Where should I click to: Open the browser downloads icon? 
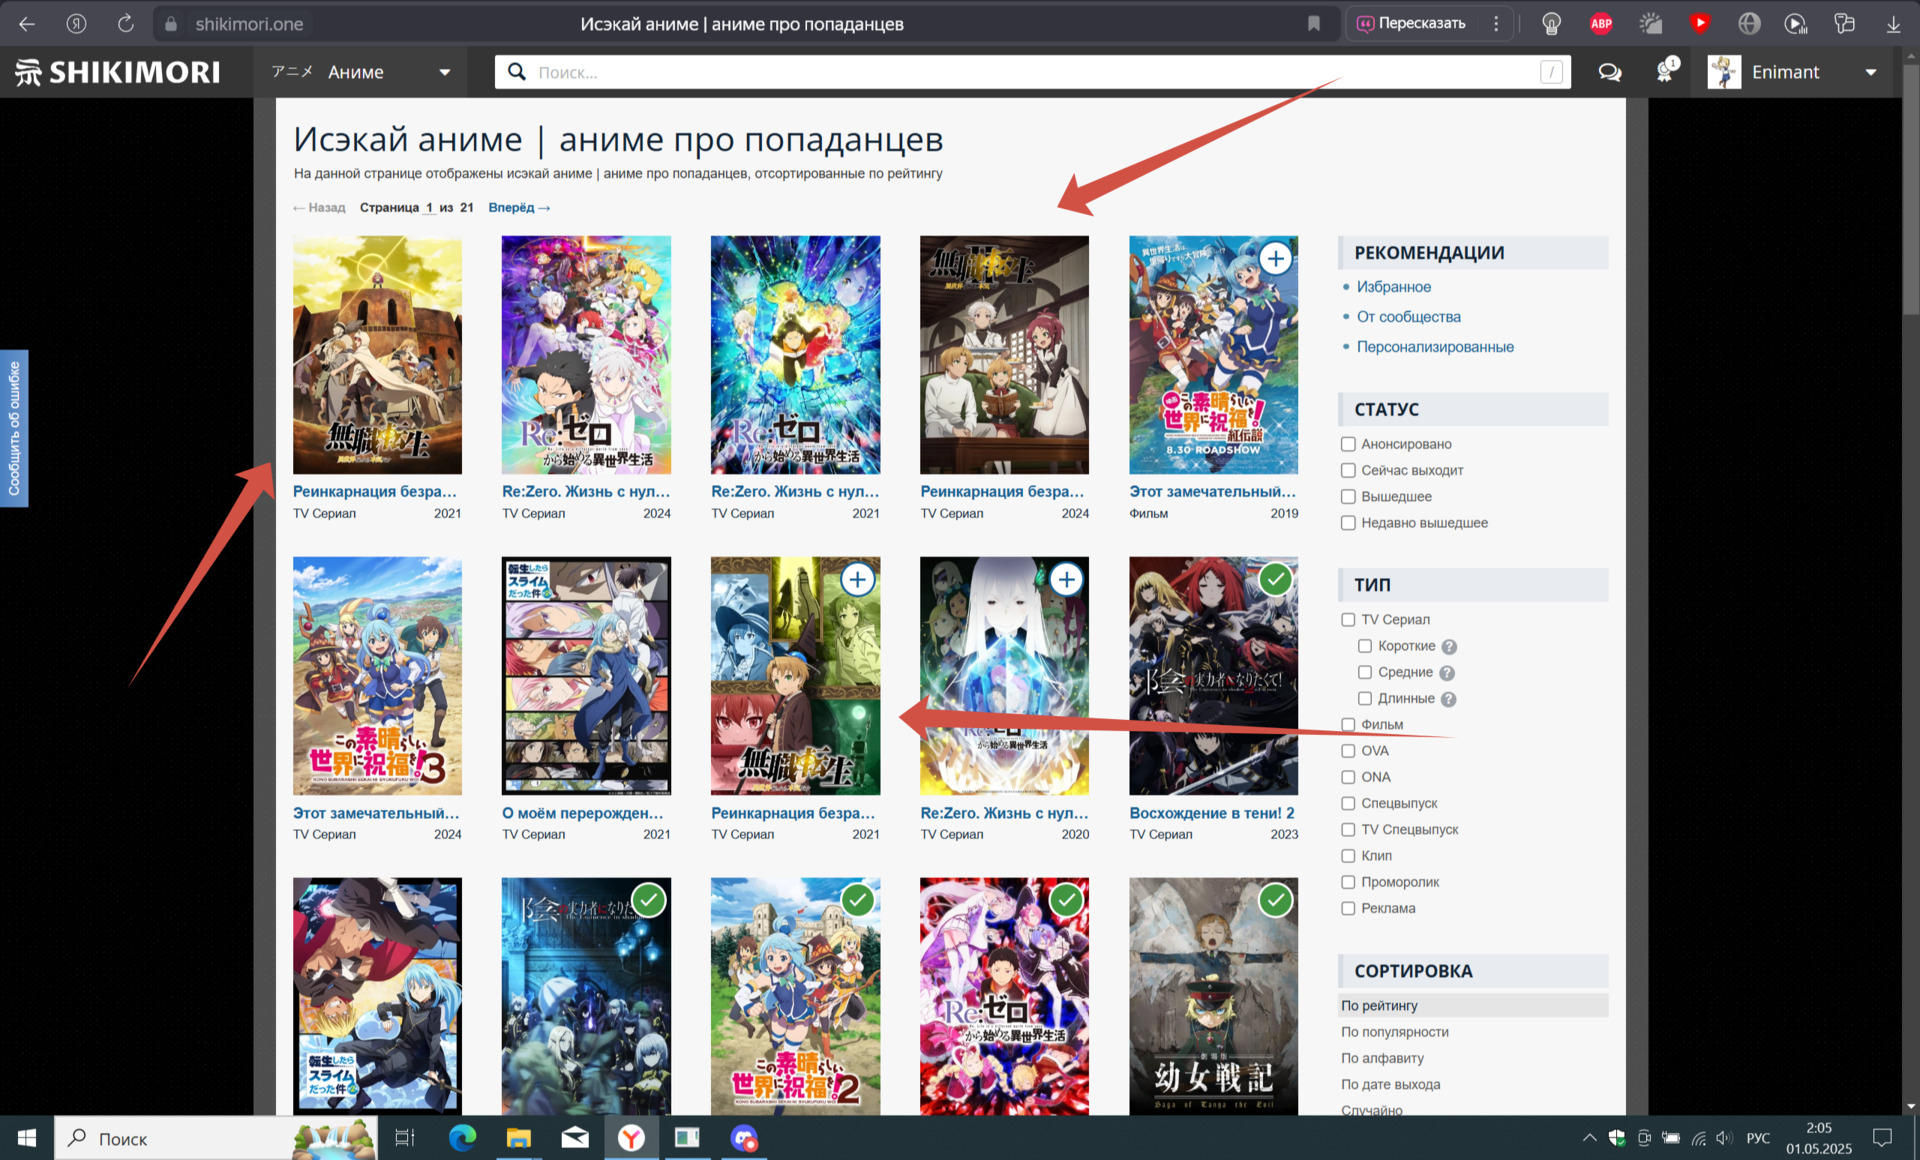pyautogui.click(x=1893, y=23)
